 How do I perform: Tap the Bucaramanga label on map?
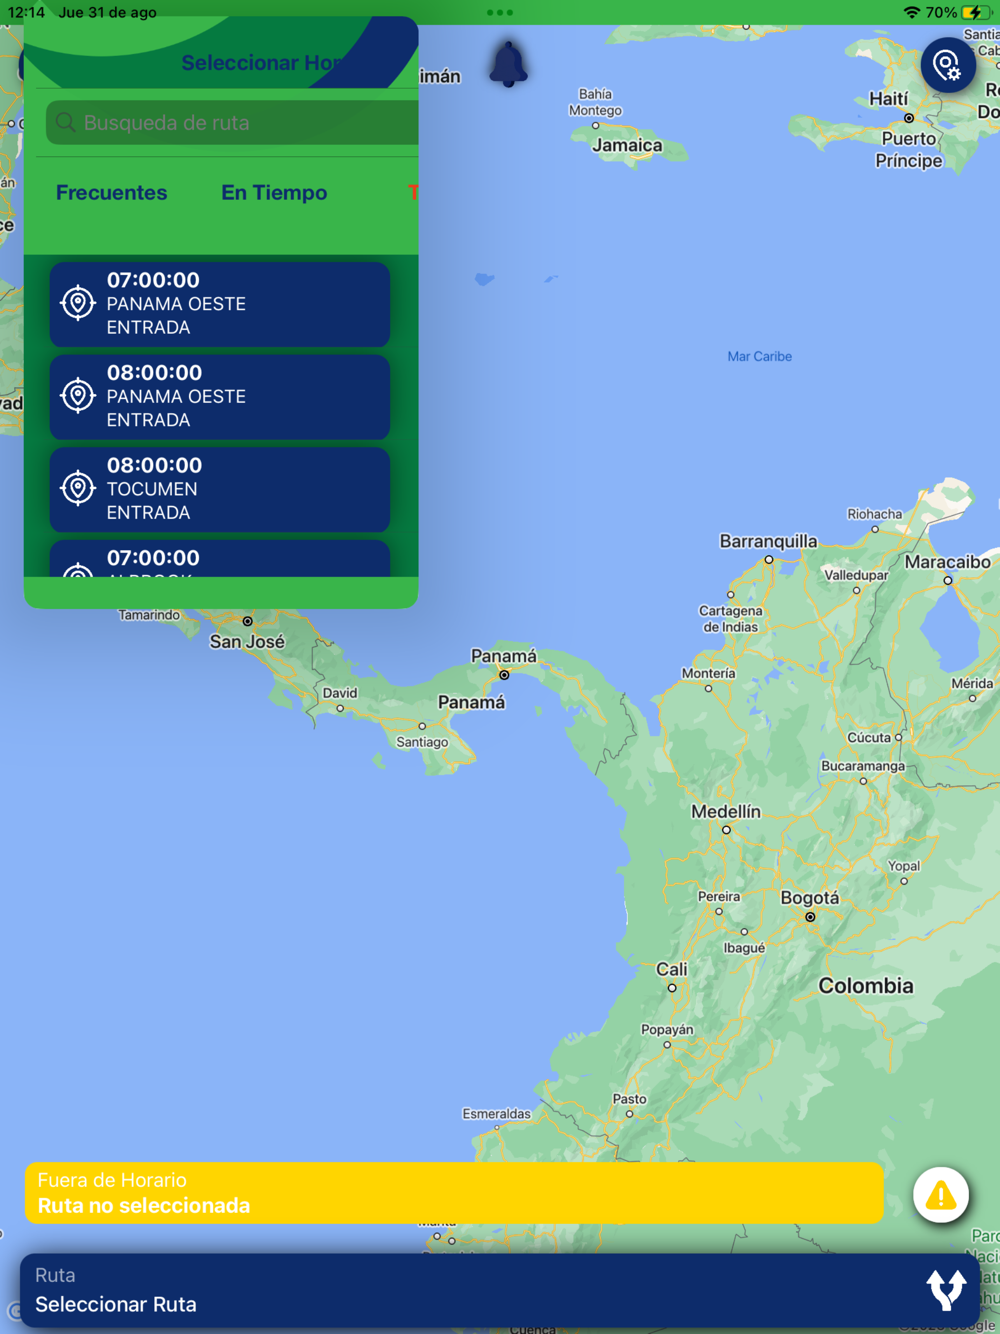(x=863, y=765)
